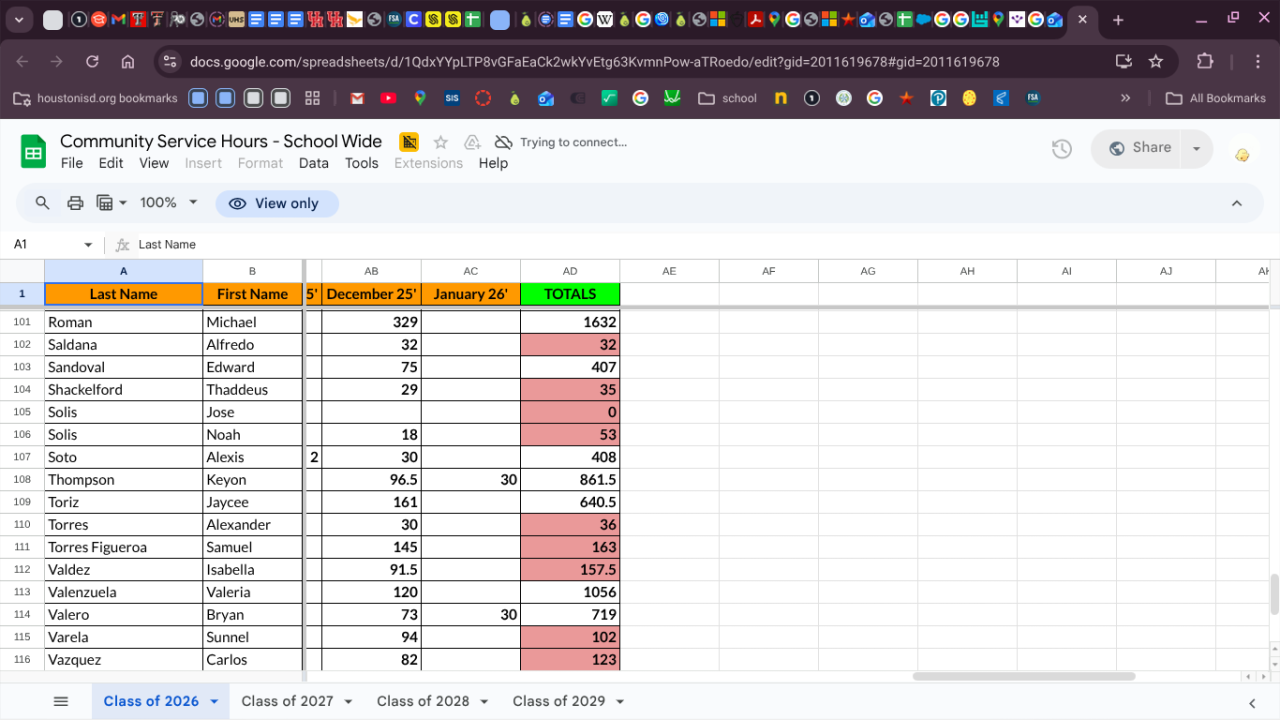Collapse the toolbar with the chevron
This screenshot has width=1280, height=720.
pos(1237,203)
